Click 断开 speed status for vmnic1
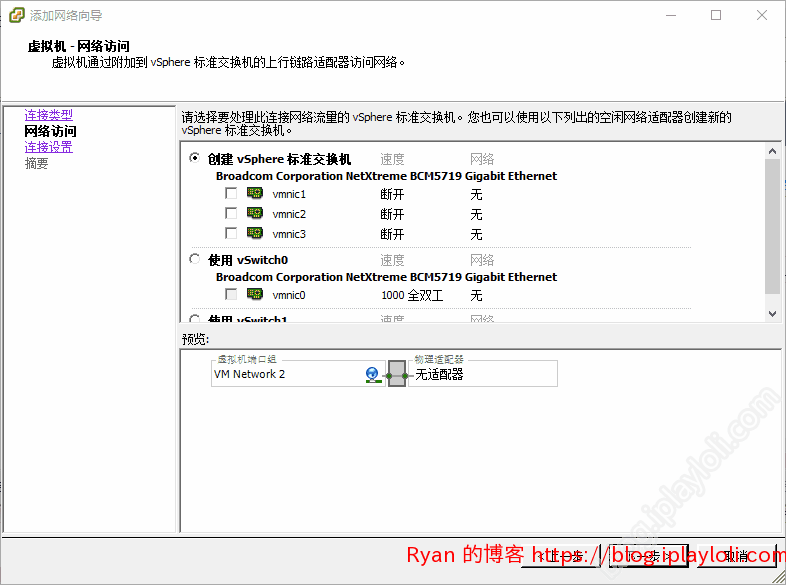Image resolution: width=786 pixels, height=585 pixels. point(392,194)
